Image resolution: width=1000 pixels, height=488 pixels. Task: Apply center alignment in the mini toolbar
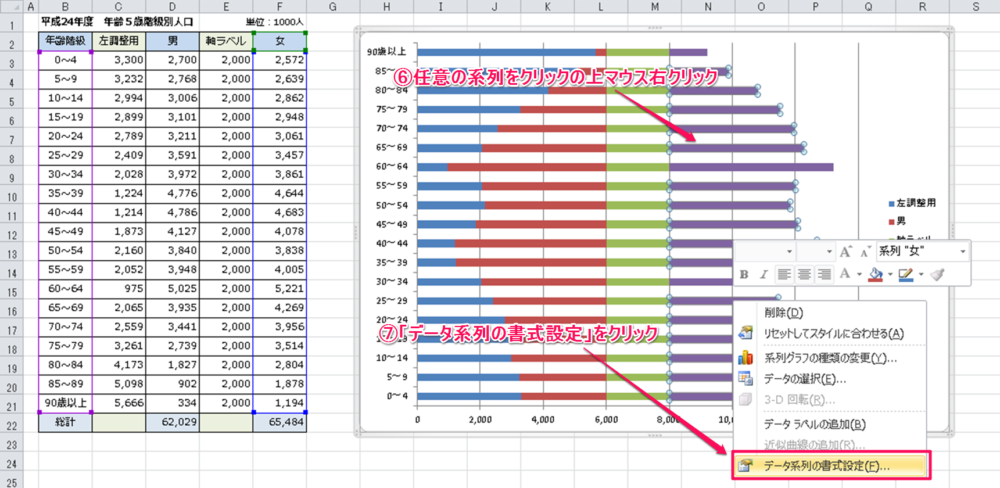[805, 274]
